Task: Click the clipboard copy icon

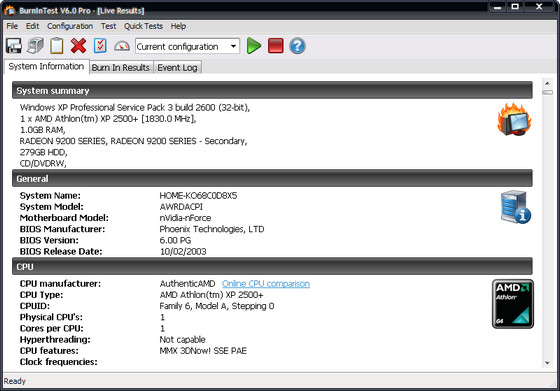Action: click(x=57, y=46)
